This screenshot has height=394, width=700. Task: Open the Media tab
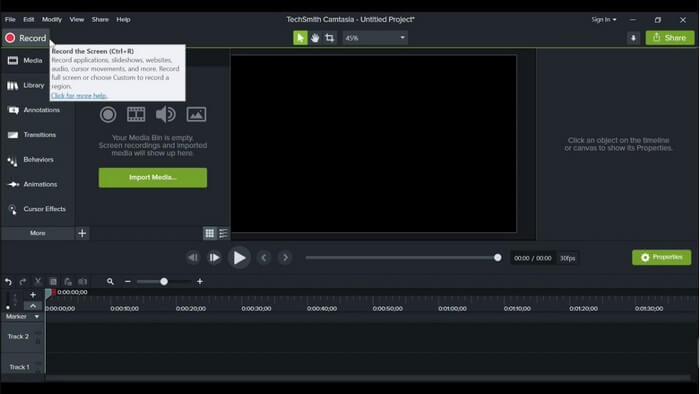pyautogui.click(x=25, y=60)
